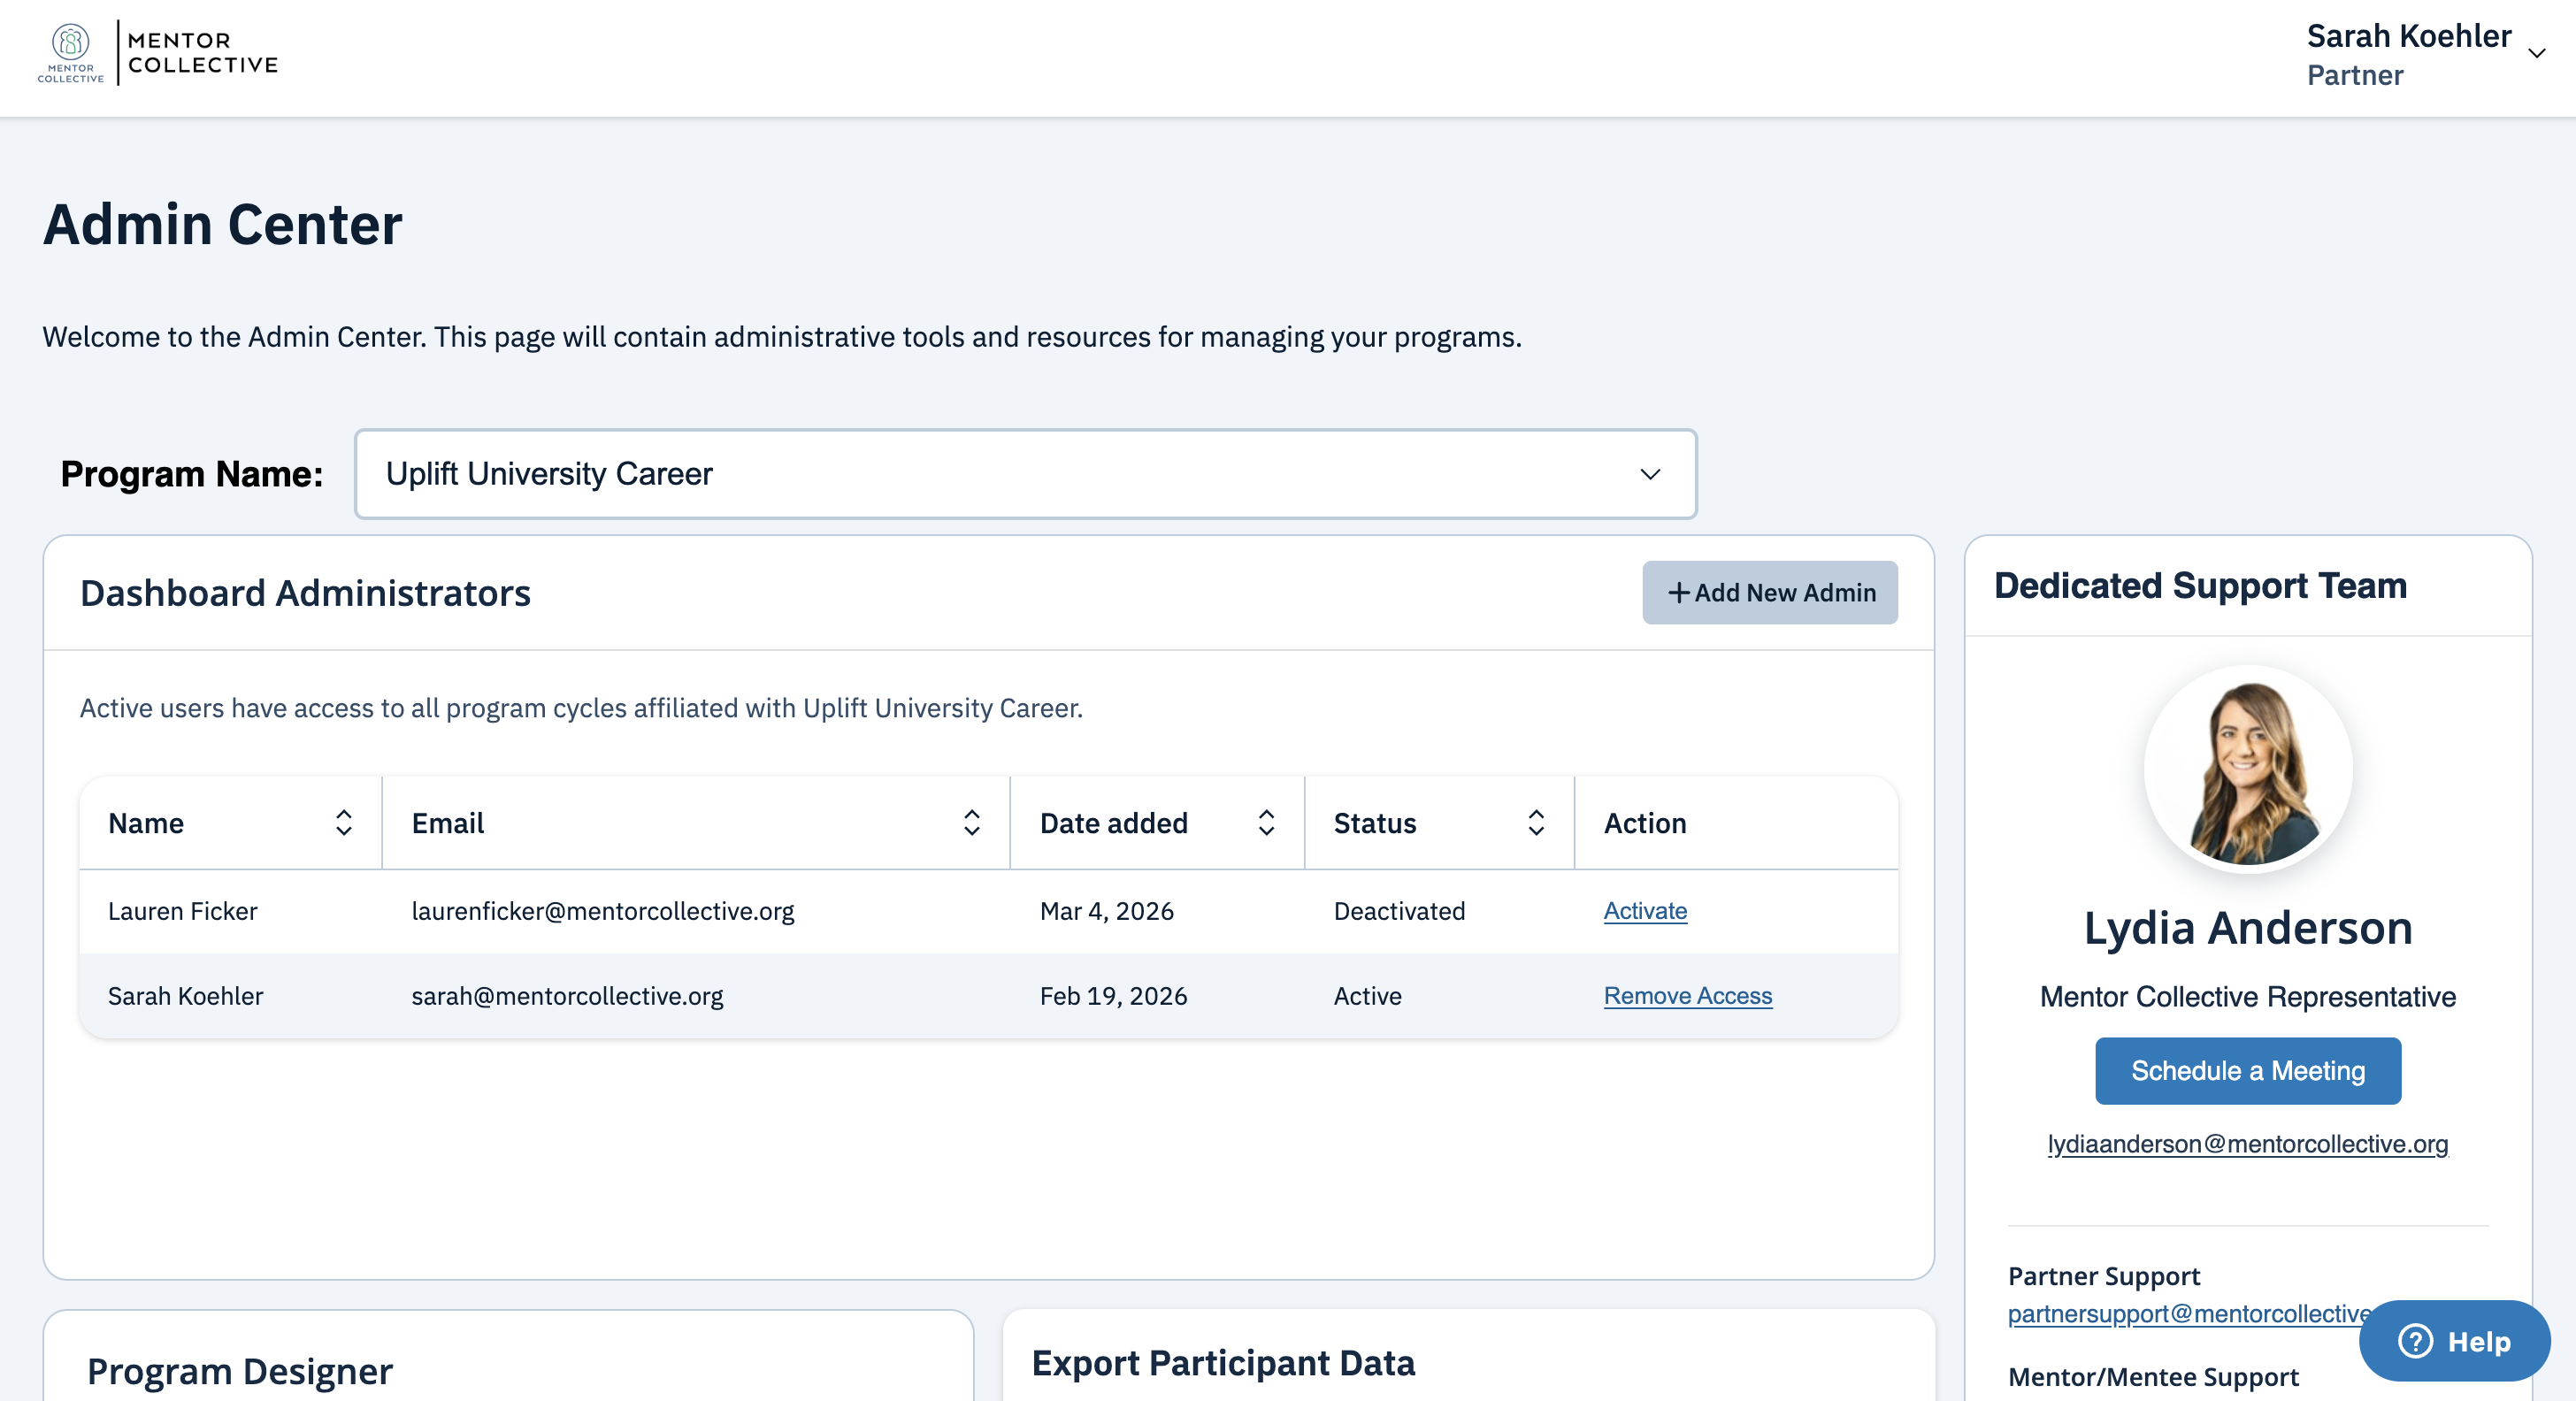
Task: Select sarah@mentorcollective.org email cell
Action: point(567,996)
